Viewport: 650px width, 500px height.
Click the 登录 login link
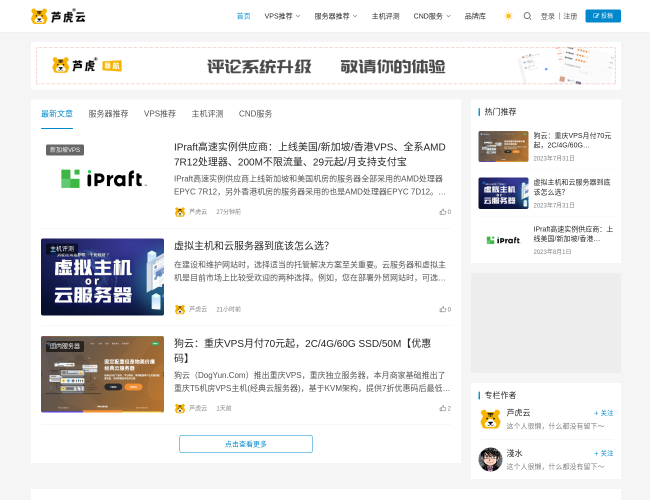pyautogui.click(x=547, y=16)
